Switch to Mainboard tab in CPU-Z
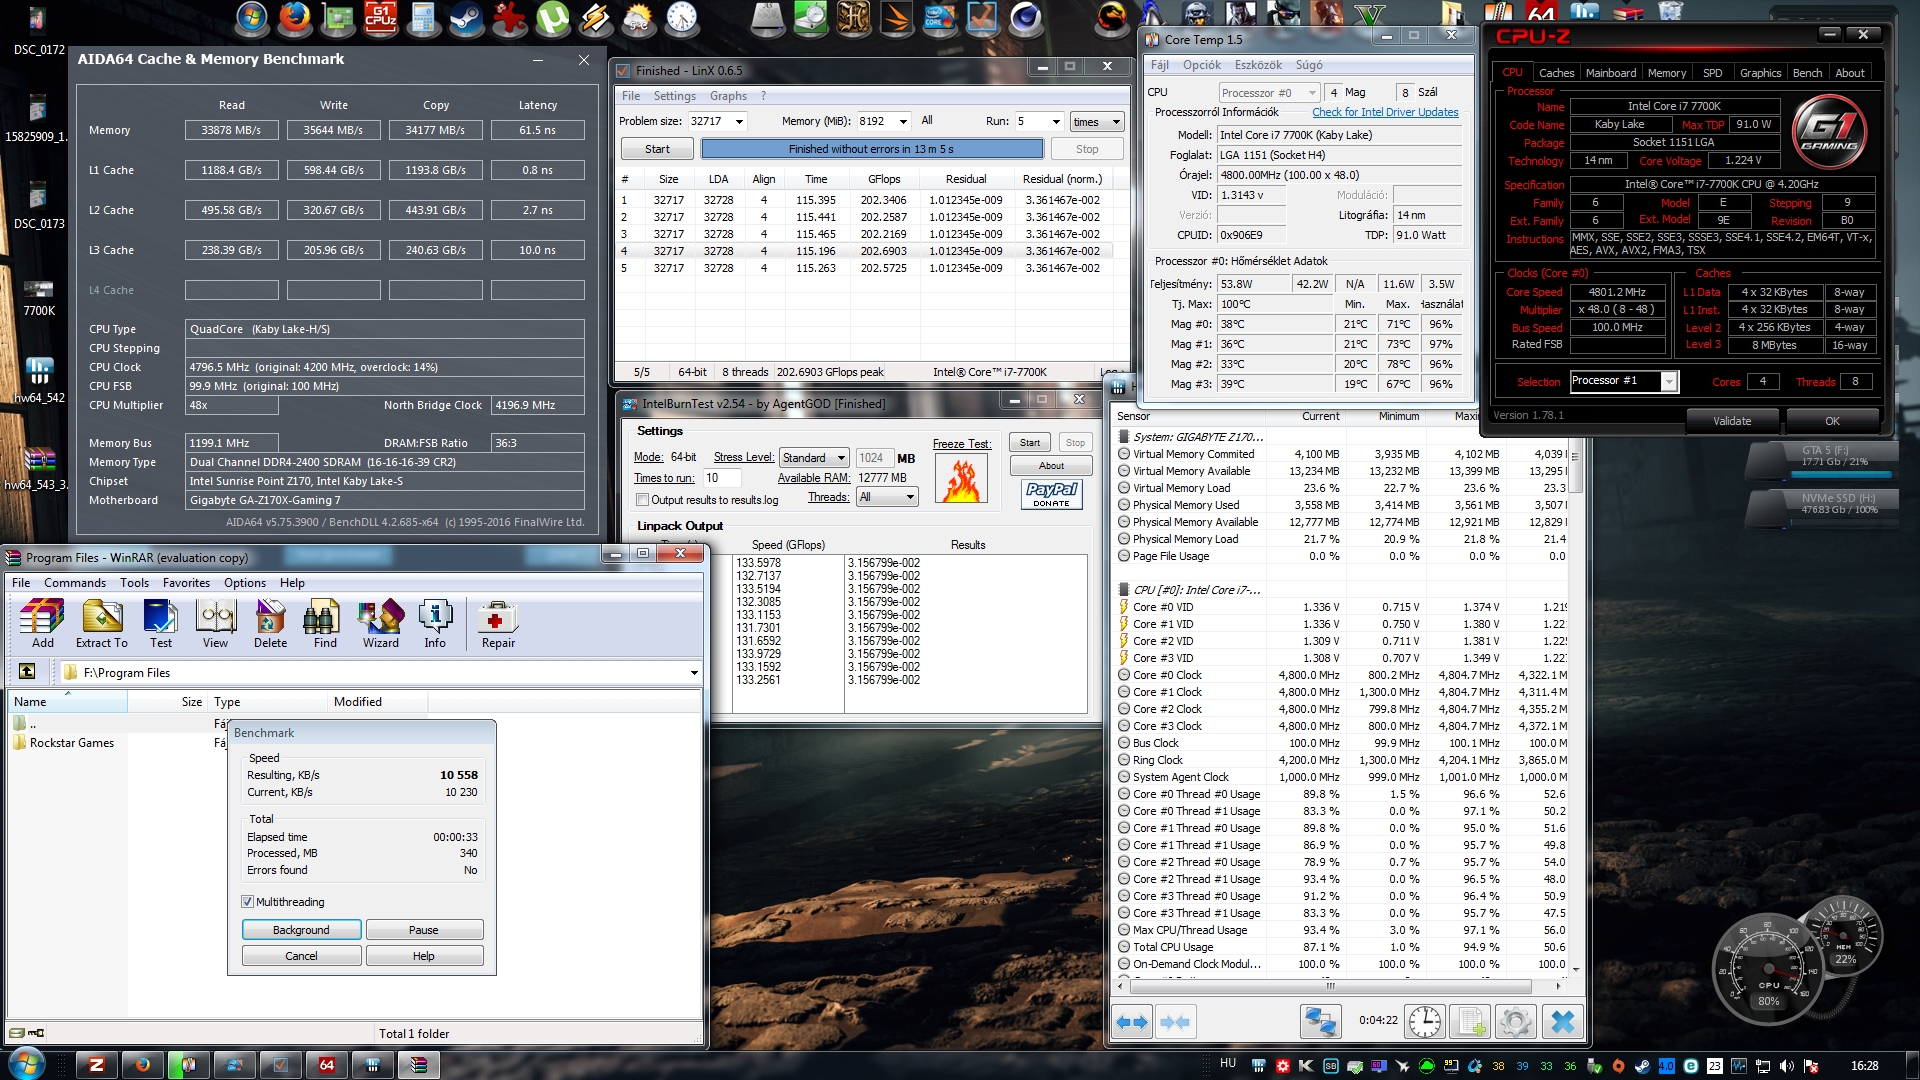 point(1611,73)
